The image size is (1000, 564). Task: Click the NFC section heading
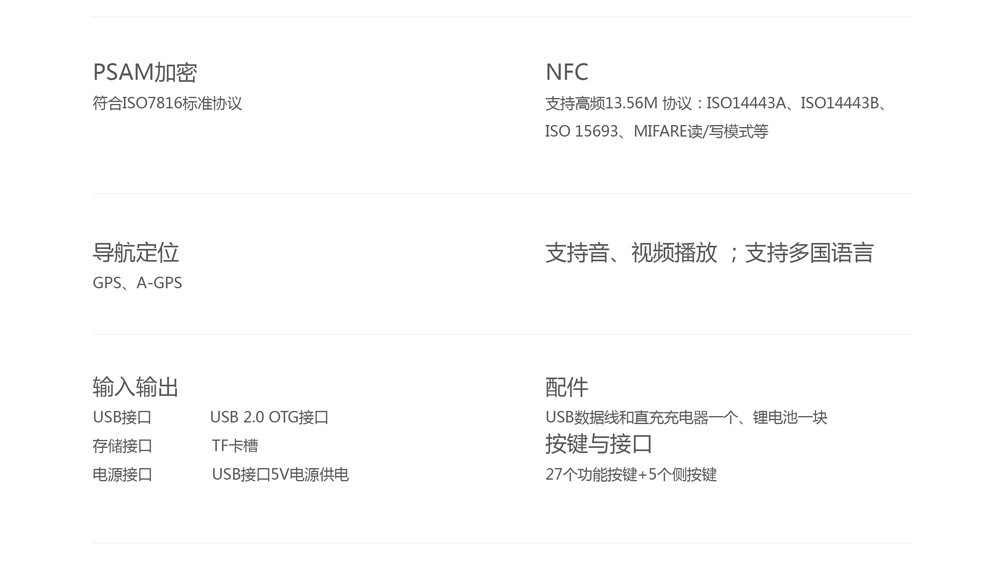tap(567, 72)
